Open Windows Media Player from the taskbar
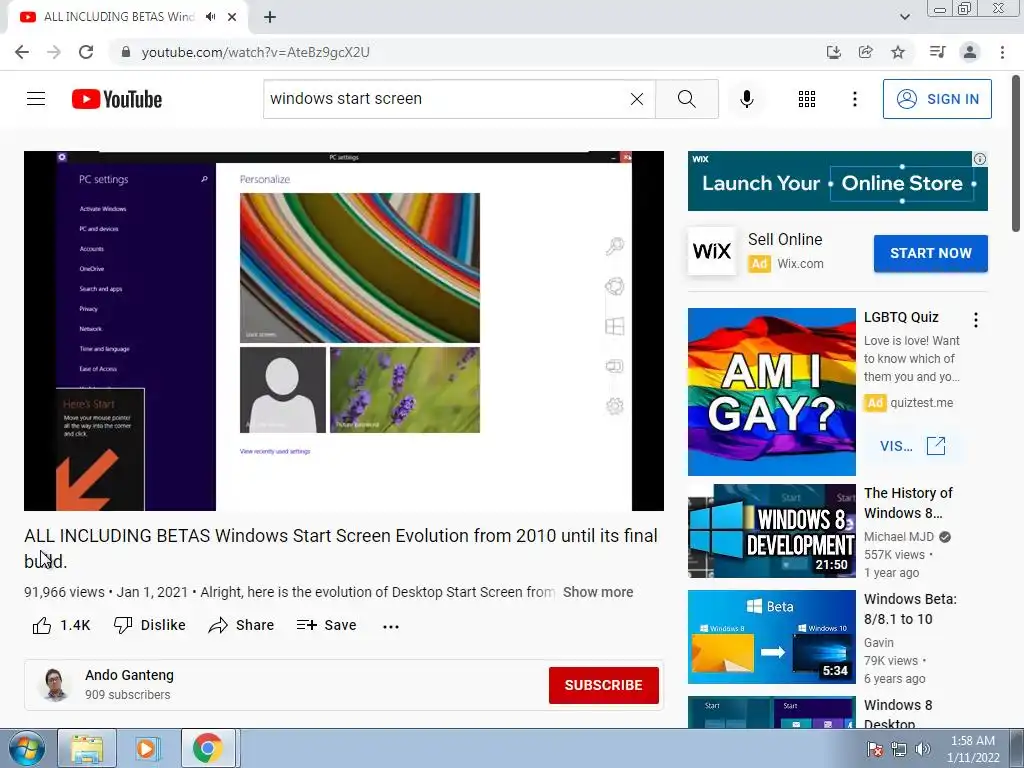This screenshot has width=1024, height=768. point(147,748)
